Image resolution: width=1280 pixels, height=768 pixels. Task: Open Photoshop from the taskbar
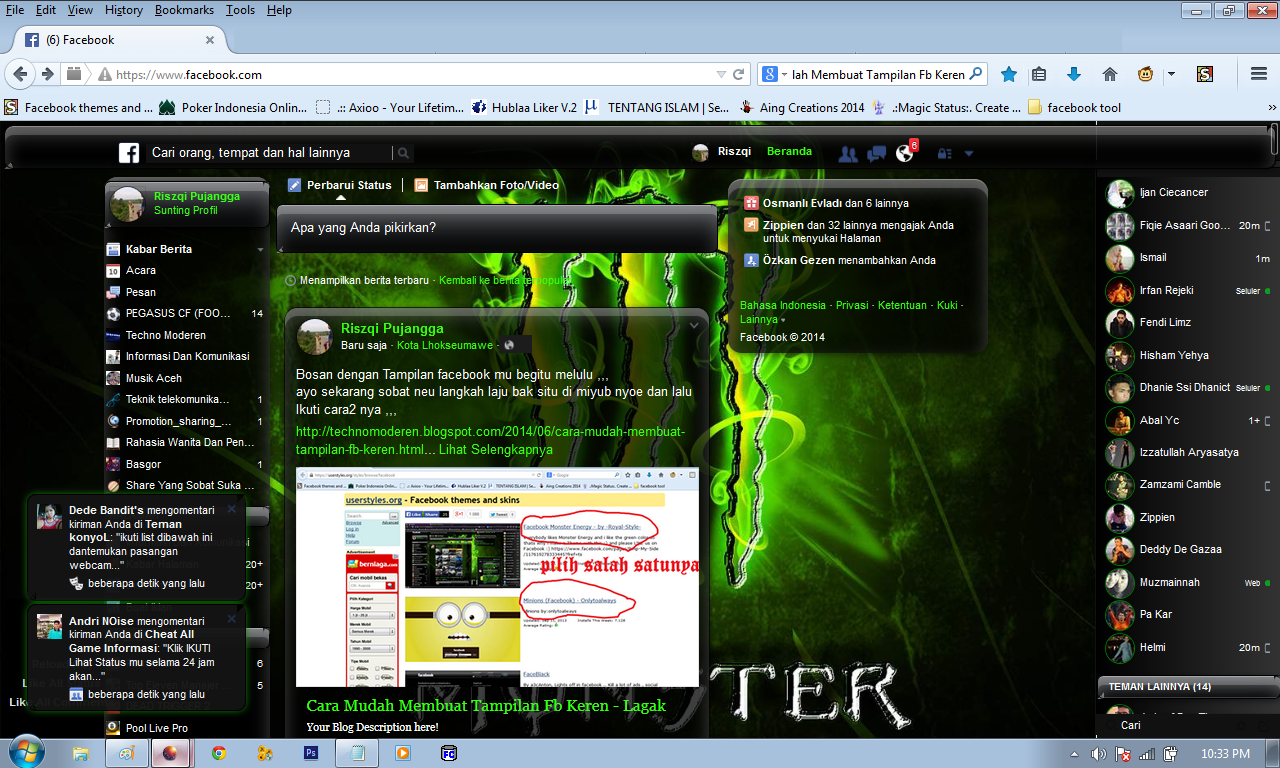coord(311,753)
